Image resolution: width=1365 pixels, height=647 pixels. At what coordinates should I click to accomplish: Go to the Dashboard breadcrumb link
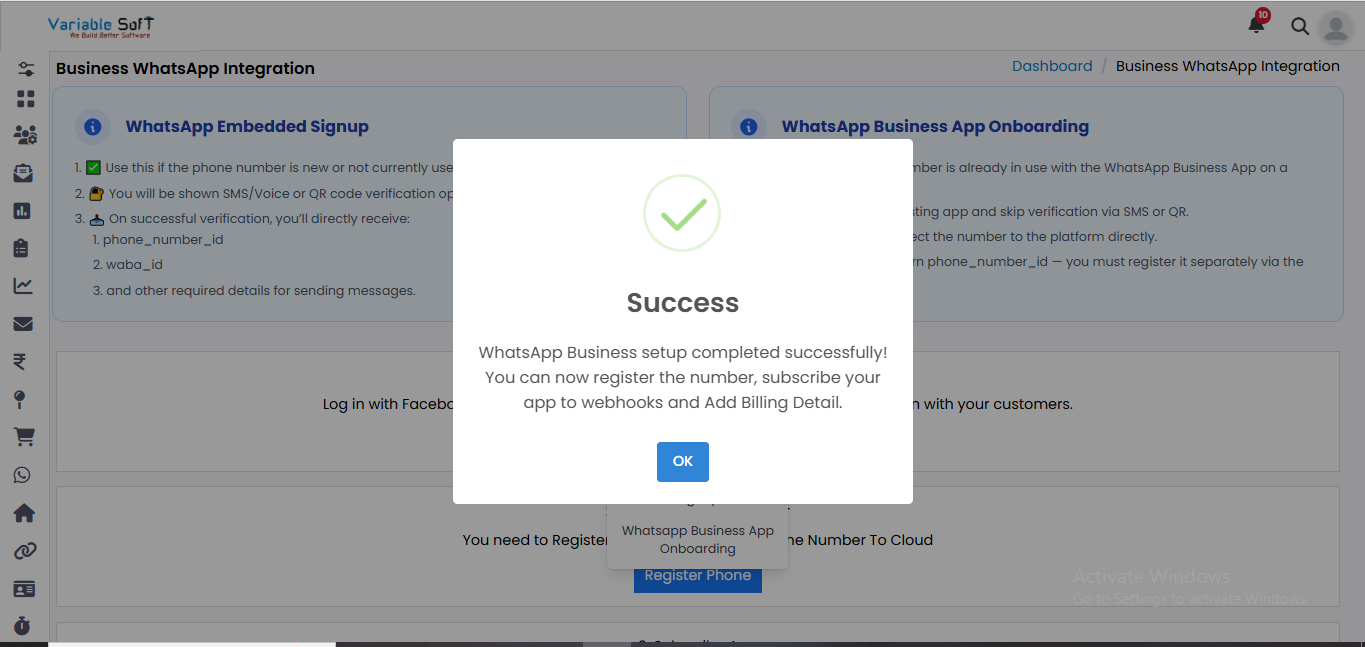tap(1051, 66)
